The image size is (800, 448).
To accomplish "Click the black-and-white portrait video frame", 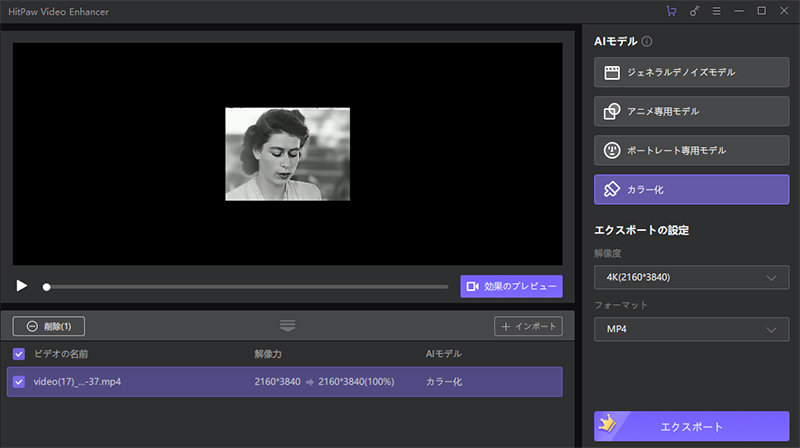I will click(288, 154).
